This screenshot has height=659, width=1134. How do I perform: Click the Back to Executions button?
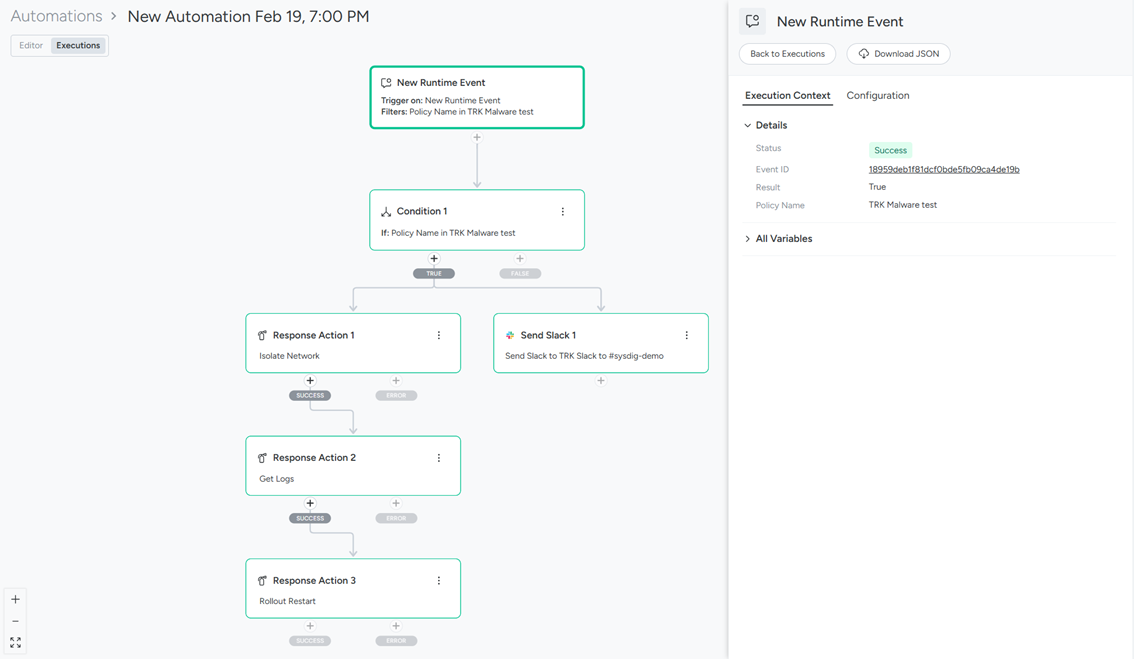tap(787, 54)
